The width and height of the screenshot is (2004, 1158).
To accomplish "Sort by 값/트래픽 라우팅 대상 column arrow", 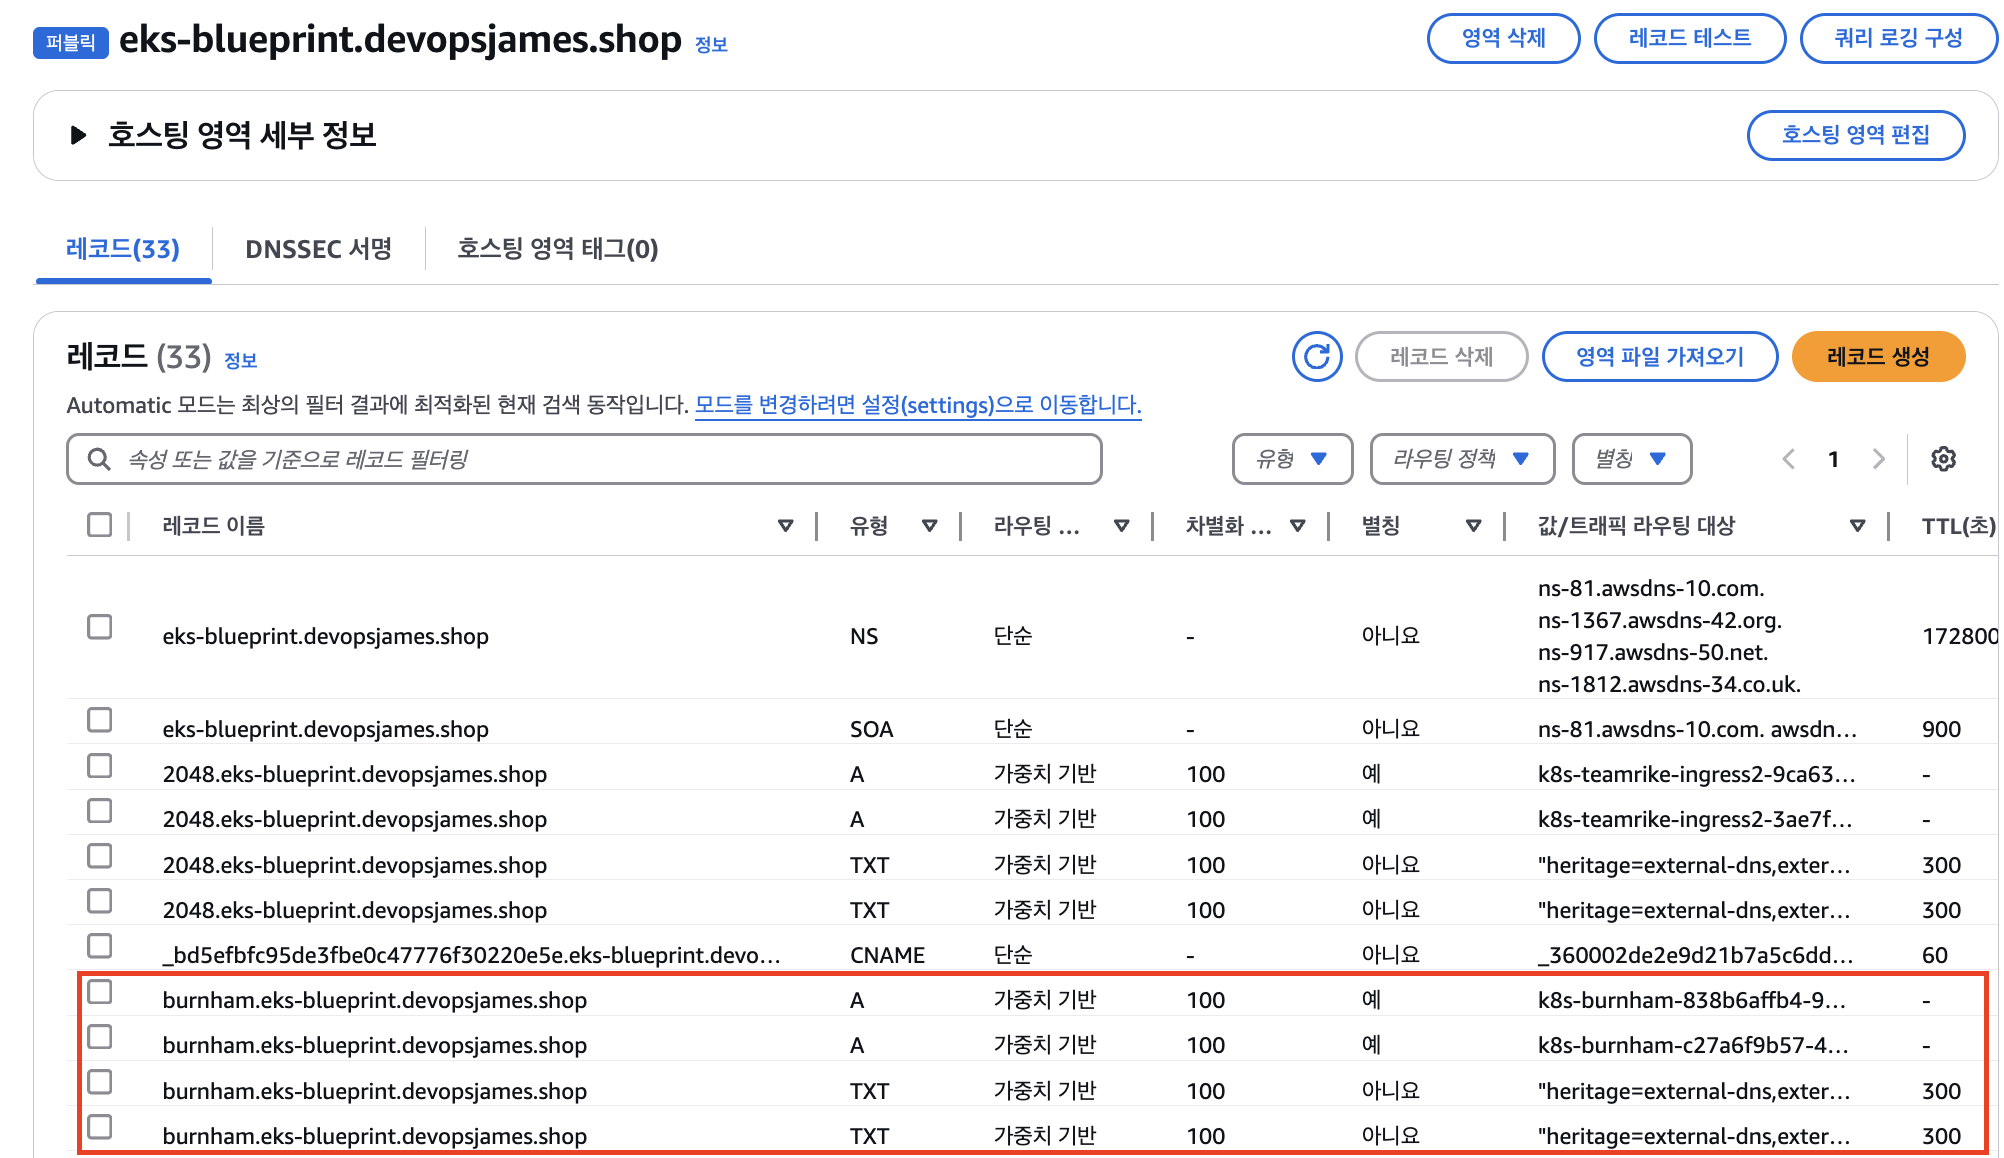I will 1857,526.
